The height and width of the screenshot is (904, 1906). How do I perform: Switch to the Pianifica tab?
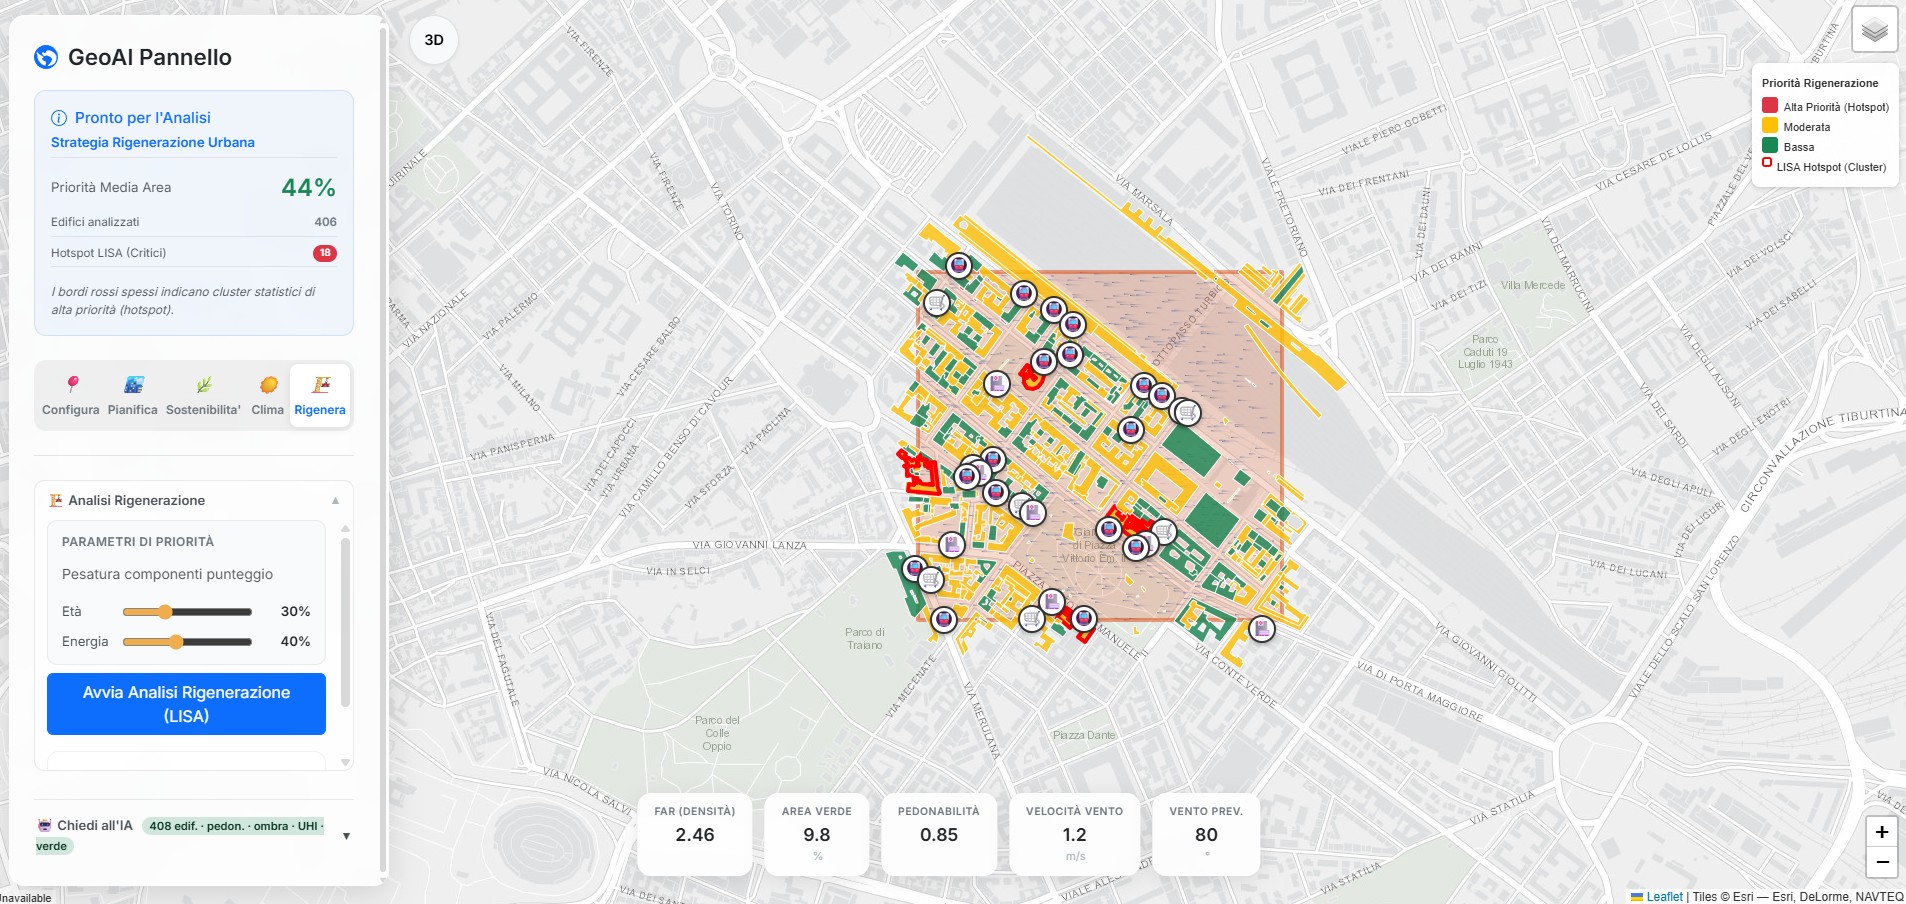coord(133,396)
